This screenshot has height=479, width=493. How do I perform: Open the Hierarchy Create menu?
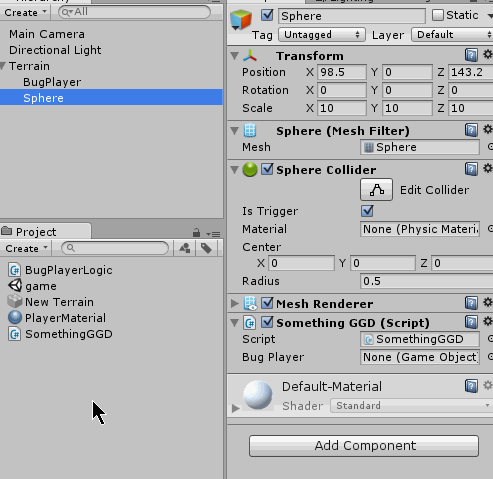(25, 13)
